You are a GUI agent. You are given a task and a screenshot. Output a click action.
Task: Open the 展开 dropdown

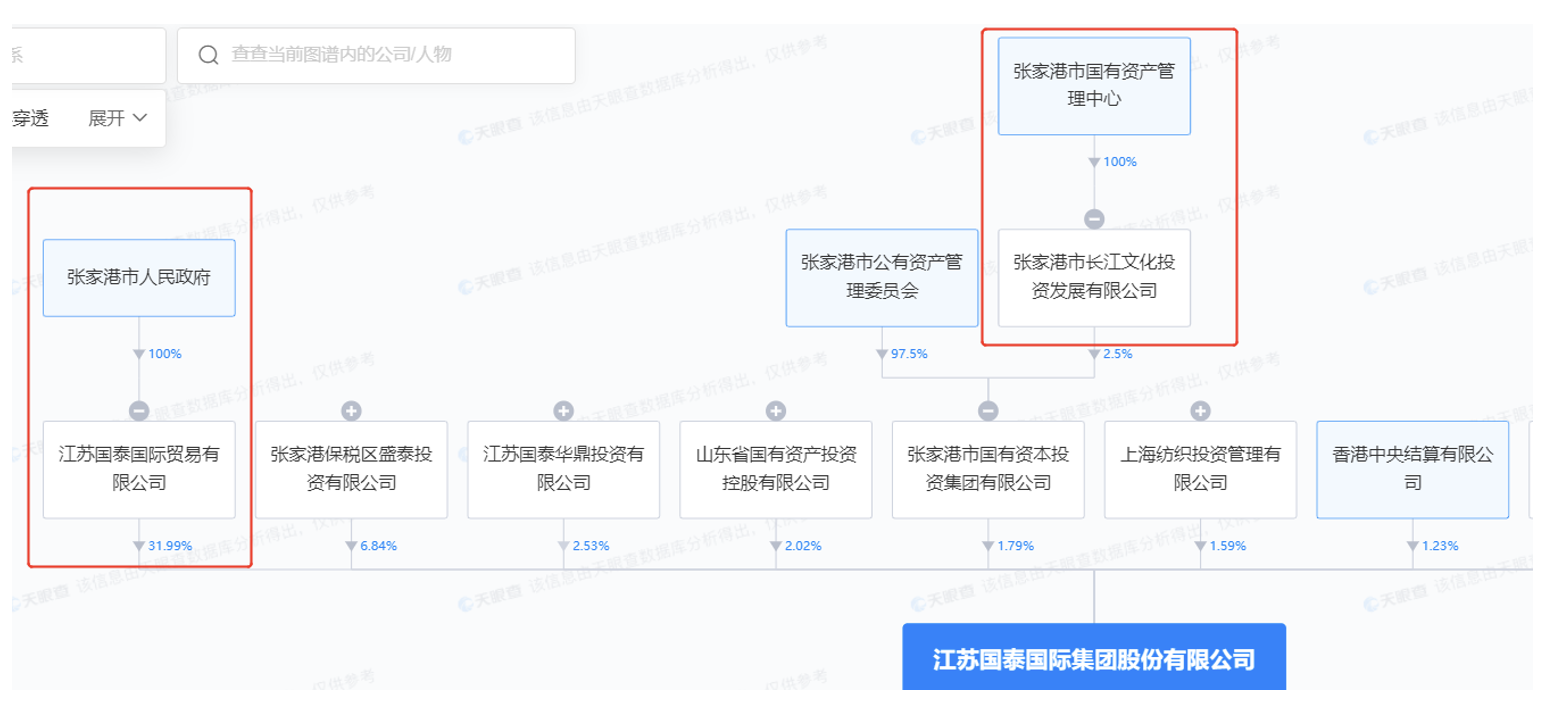118,118
